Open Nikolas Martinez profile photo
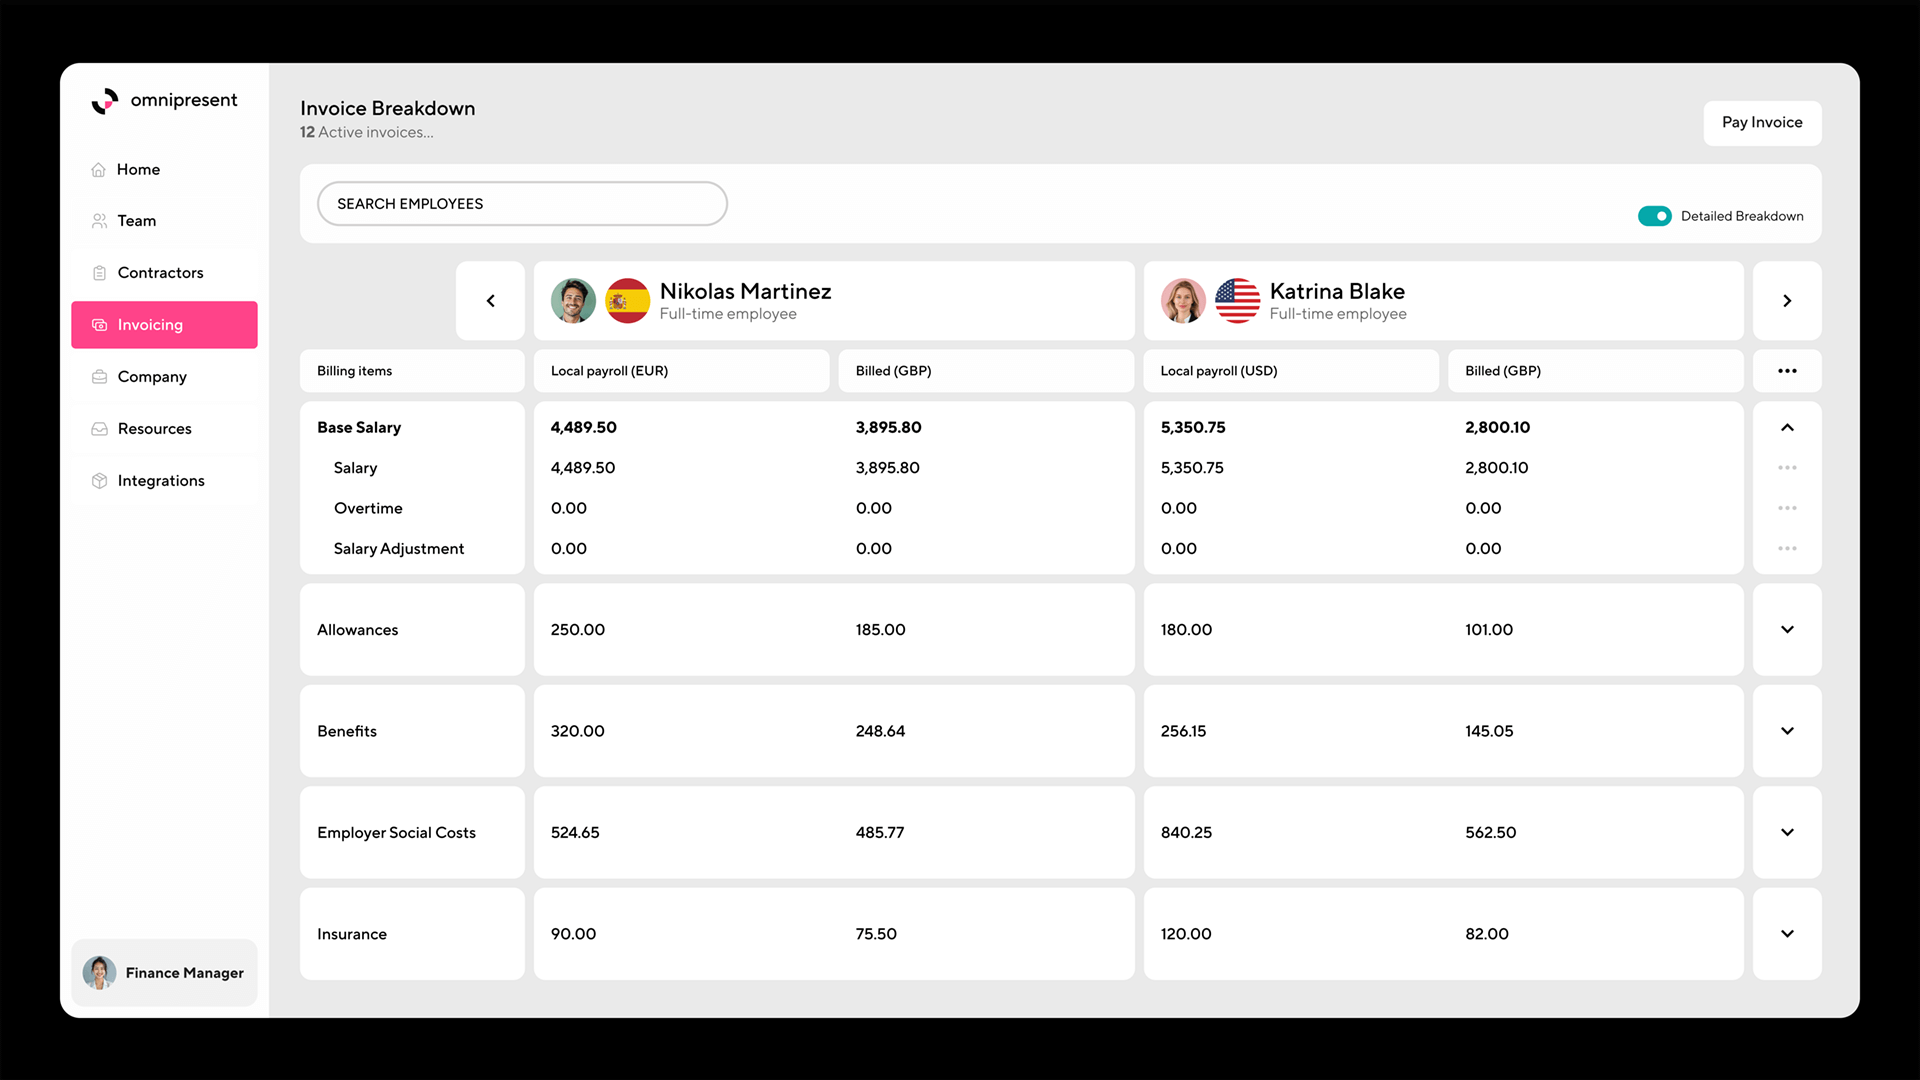 pyautogui.click(x=573, y=301)
